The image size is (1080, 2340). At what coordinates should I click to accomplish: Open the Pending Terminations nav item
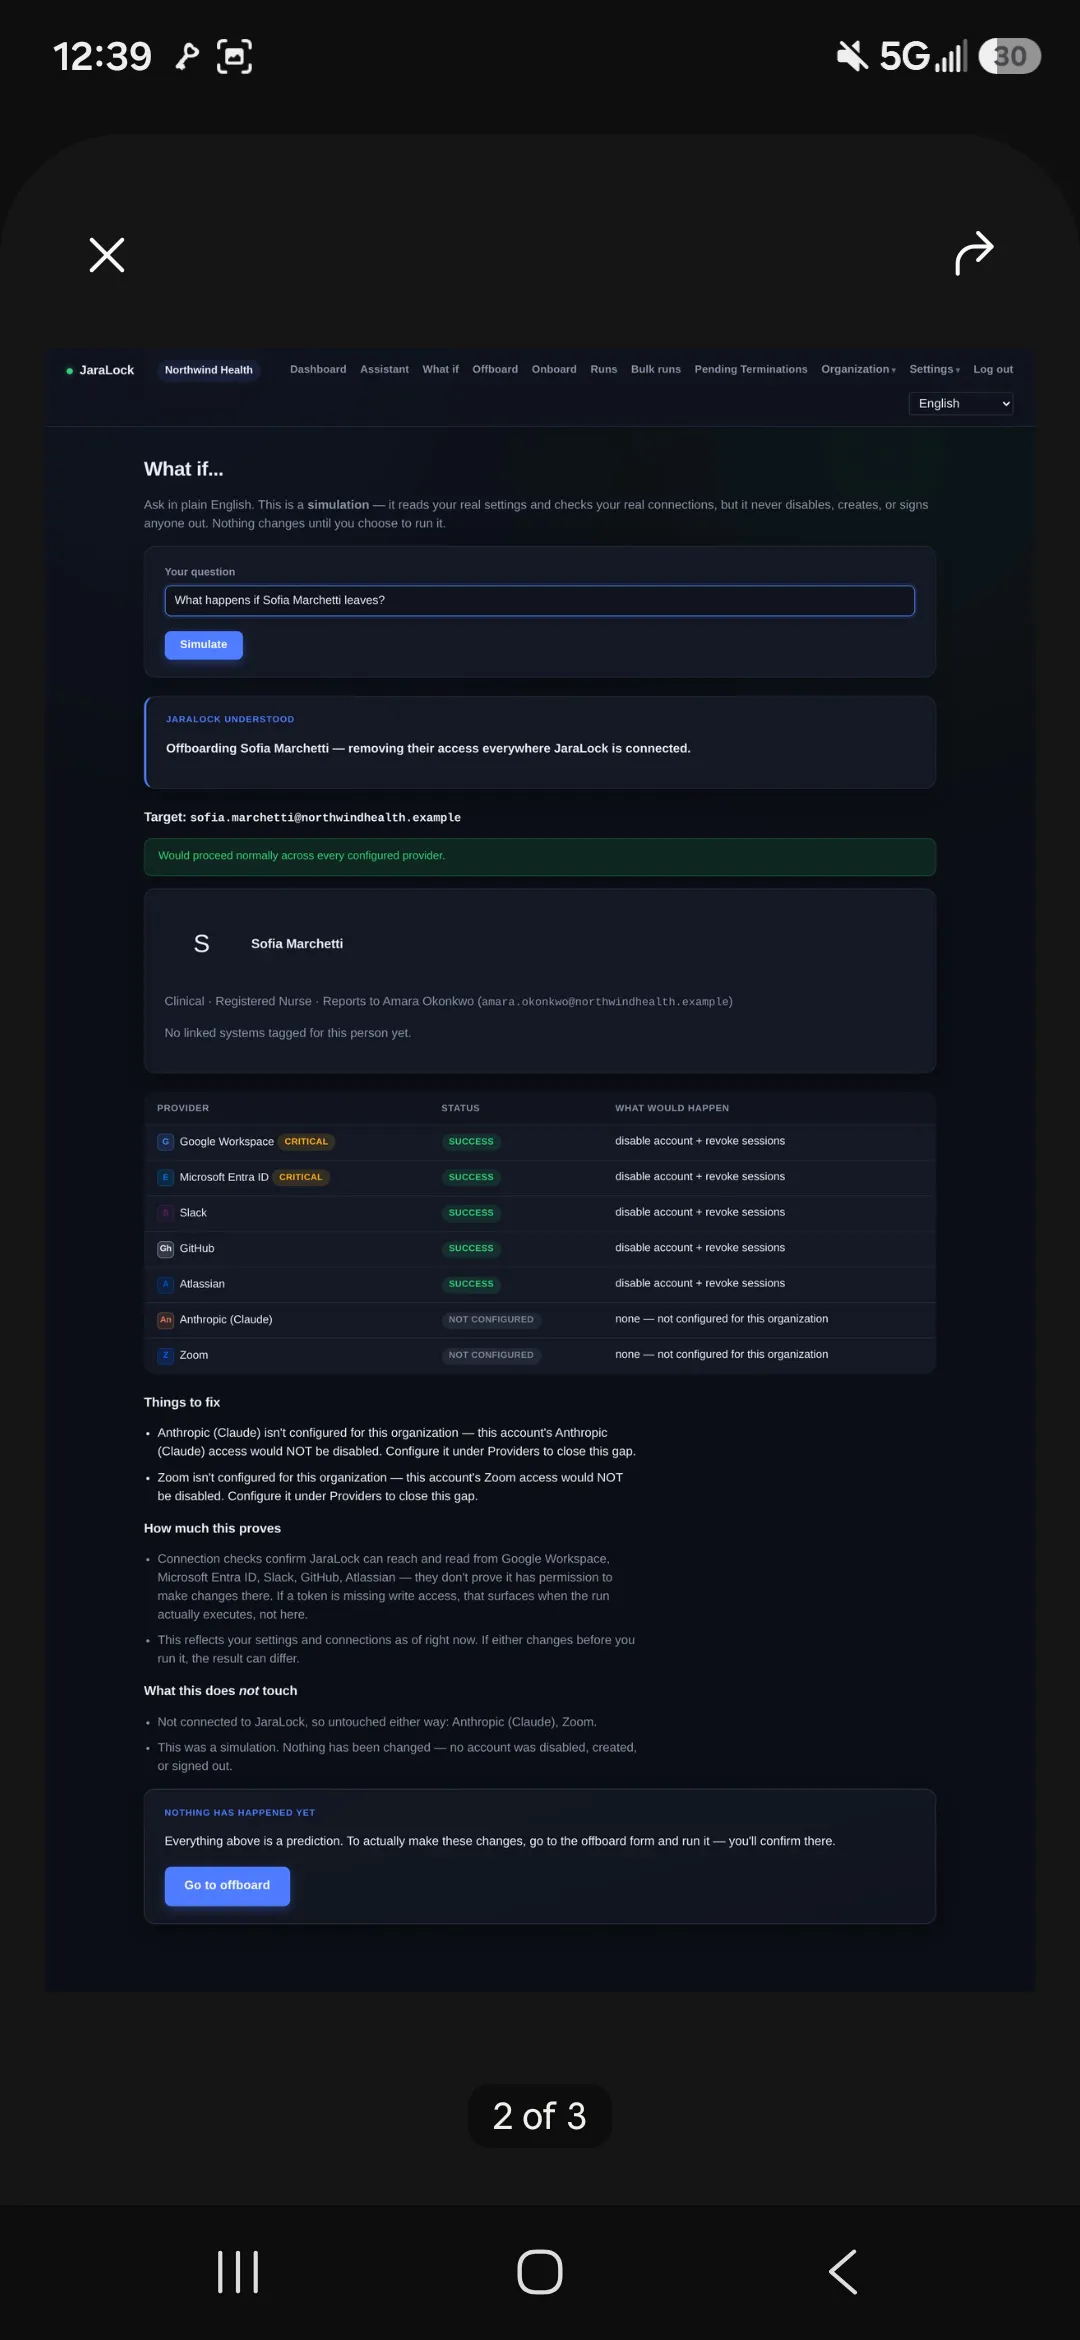pos(751,369)
